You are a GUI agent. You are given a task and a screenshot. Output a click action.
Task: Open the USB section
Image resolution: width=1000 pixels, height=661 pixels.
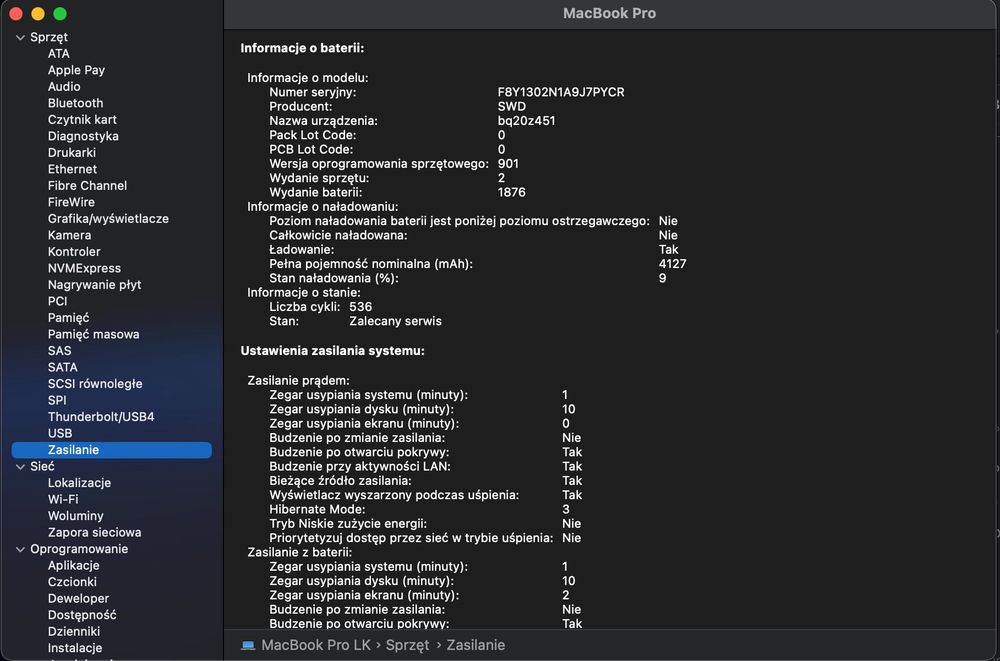pos(60,433)
